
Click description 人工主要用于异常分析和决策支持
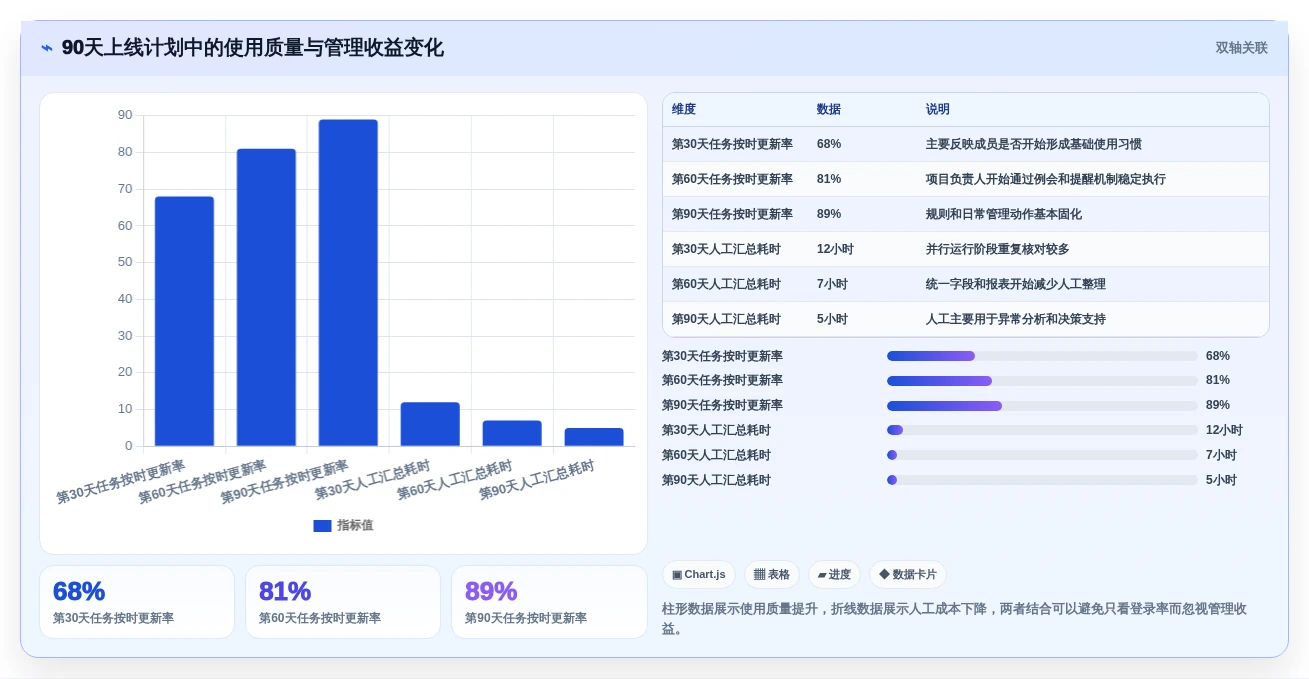point(1016,319)
